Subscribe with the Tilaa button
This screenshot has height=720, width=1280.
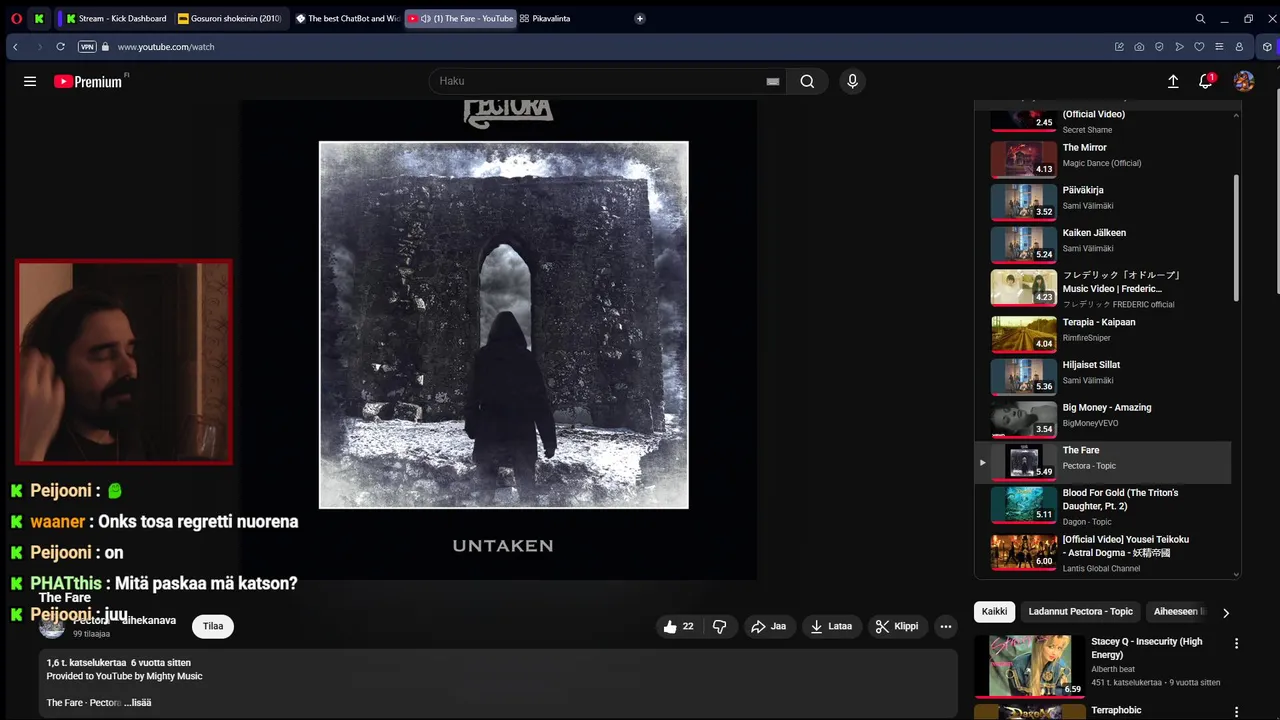click(213, 627)
